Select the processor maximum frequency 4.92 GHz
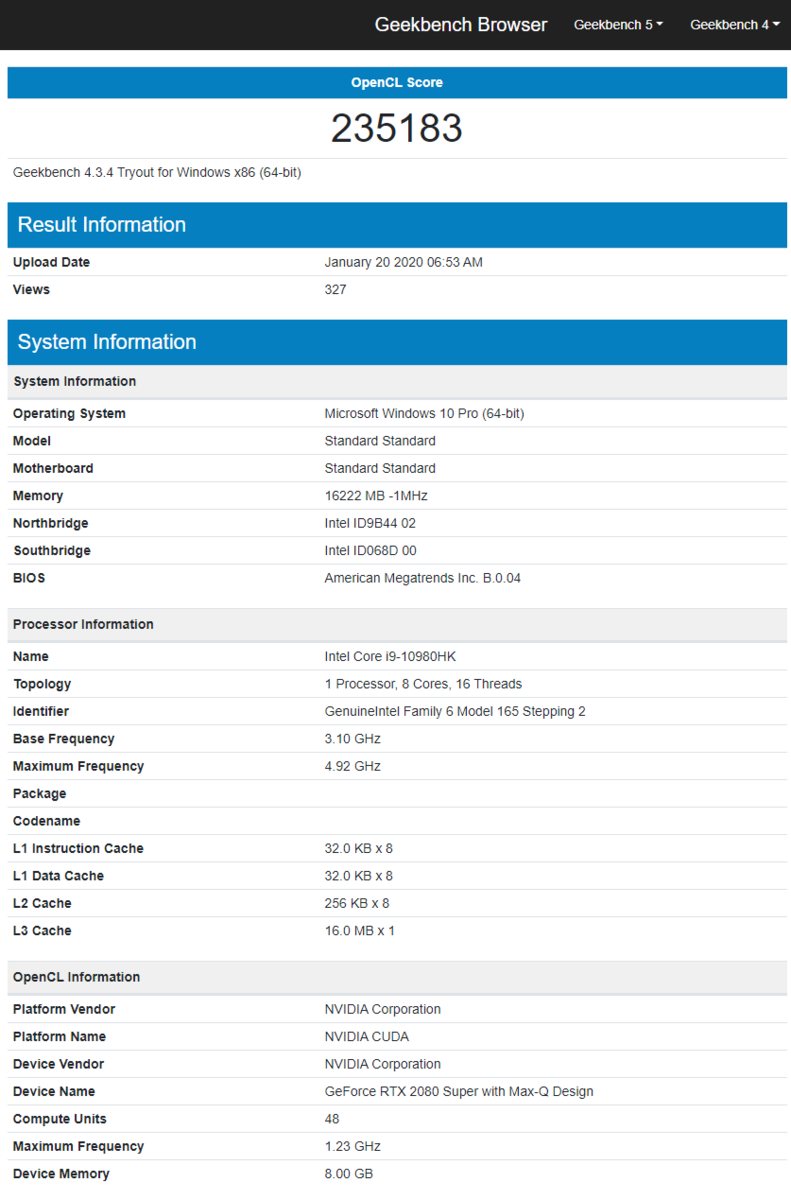Image resolution: width=791 pixels, height=1200 pixels. (353, 766)
